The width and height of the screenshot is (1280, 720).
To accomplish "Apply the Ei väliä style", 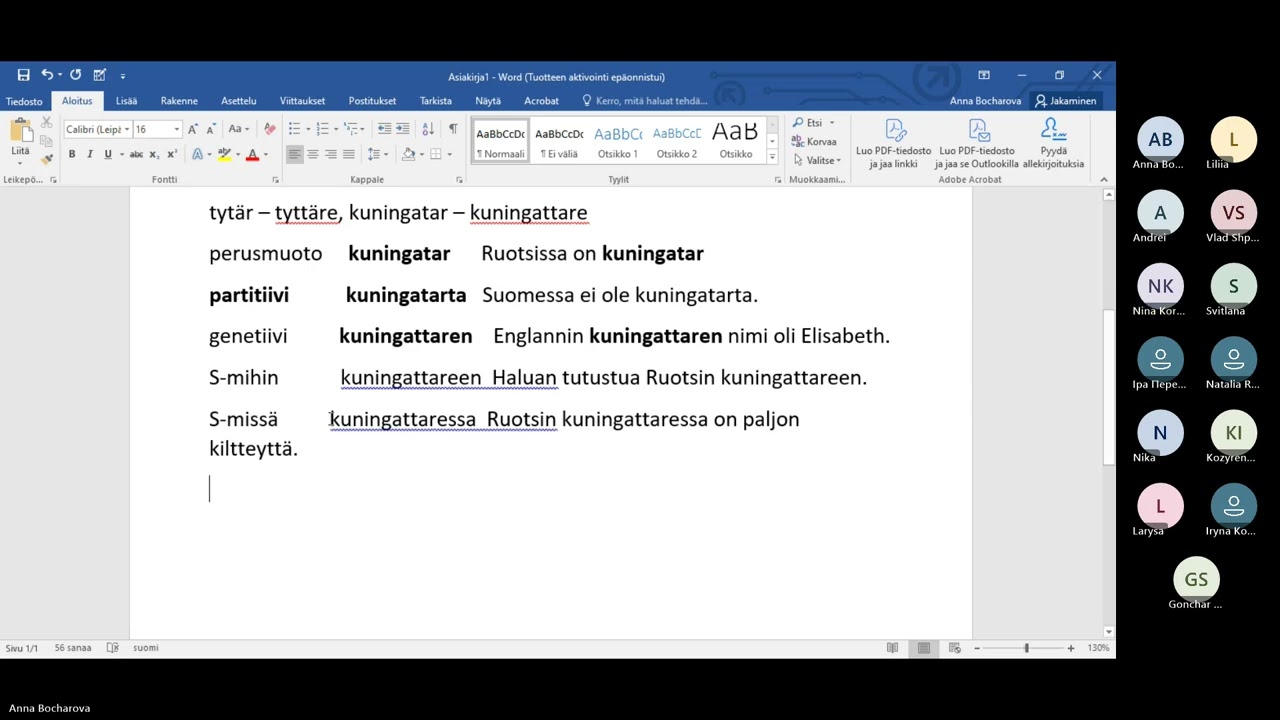I will 559,141.
